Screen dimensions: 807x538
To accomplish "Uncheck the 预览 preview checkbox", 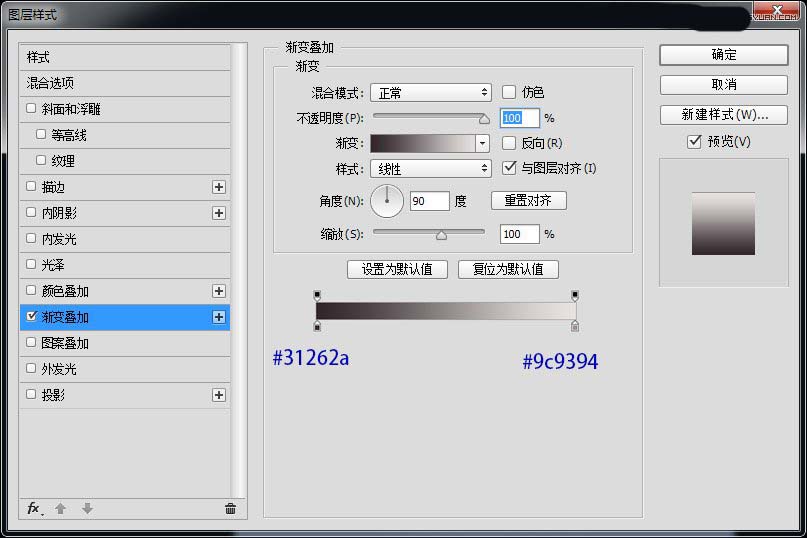I will click(694, 142).
